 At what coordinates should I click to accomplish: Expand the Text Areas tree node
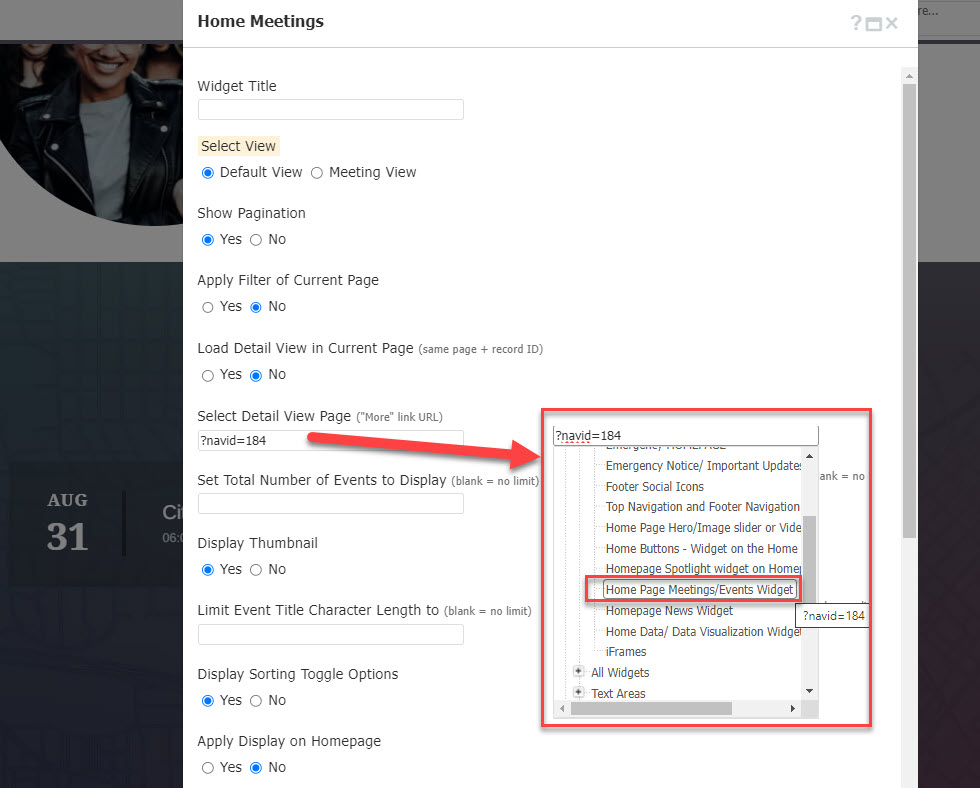point(578,692)
